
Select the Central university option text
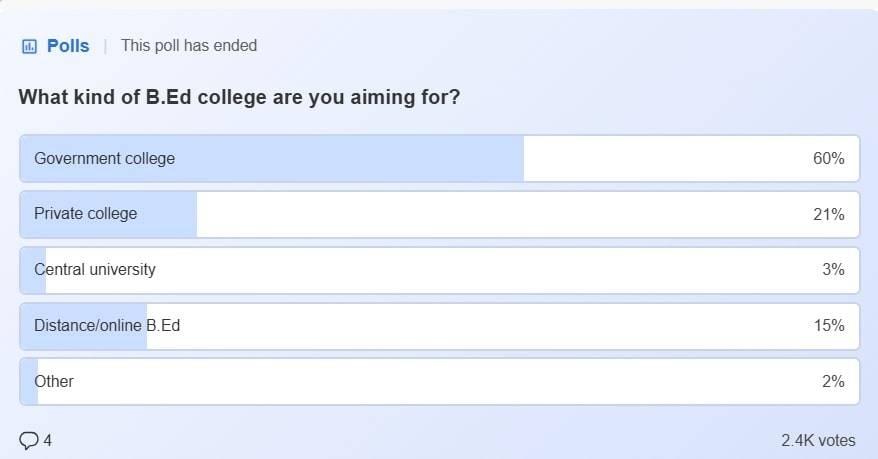point(95,270)
